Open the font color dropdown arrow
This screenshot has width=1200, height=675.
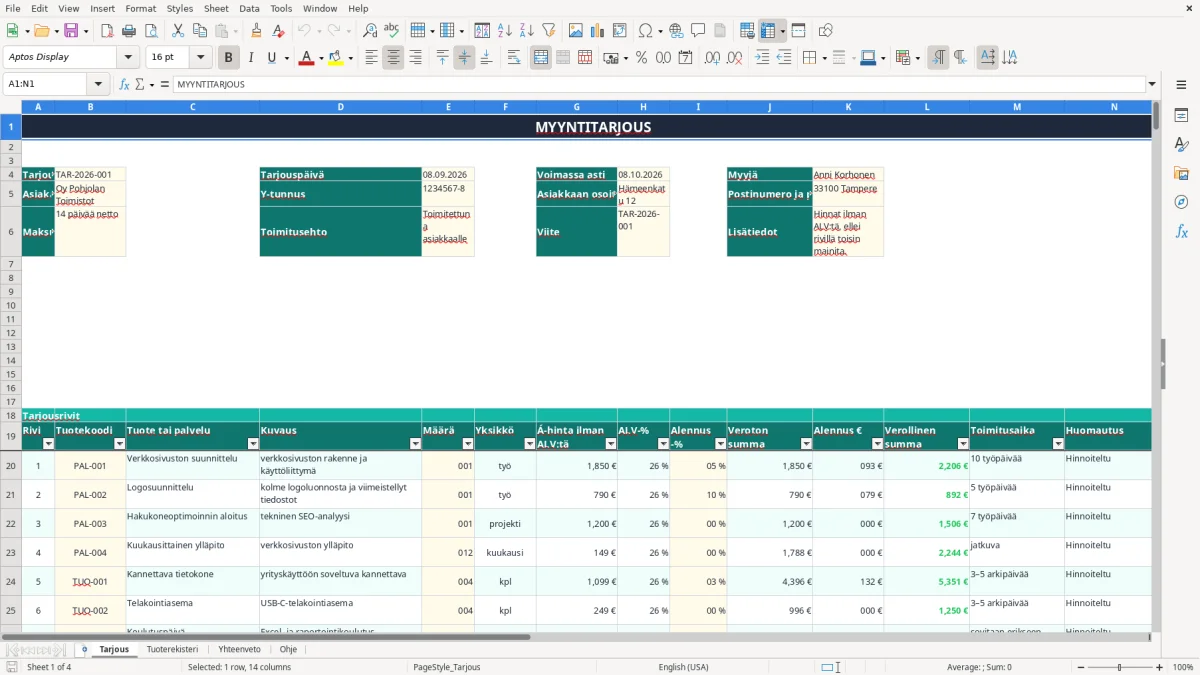point(321,58)
